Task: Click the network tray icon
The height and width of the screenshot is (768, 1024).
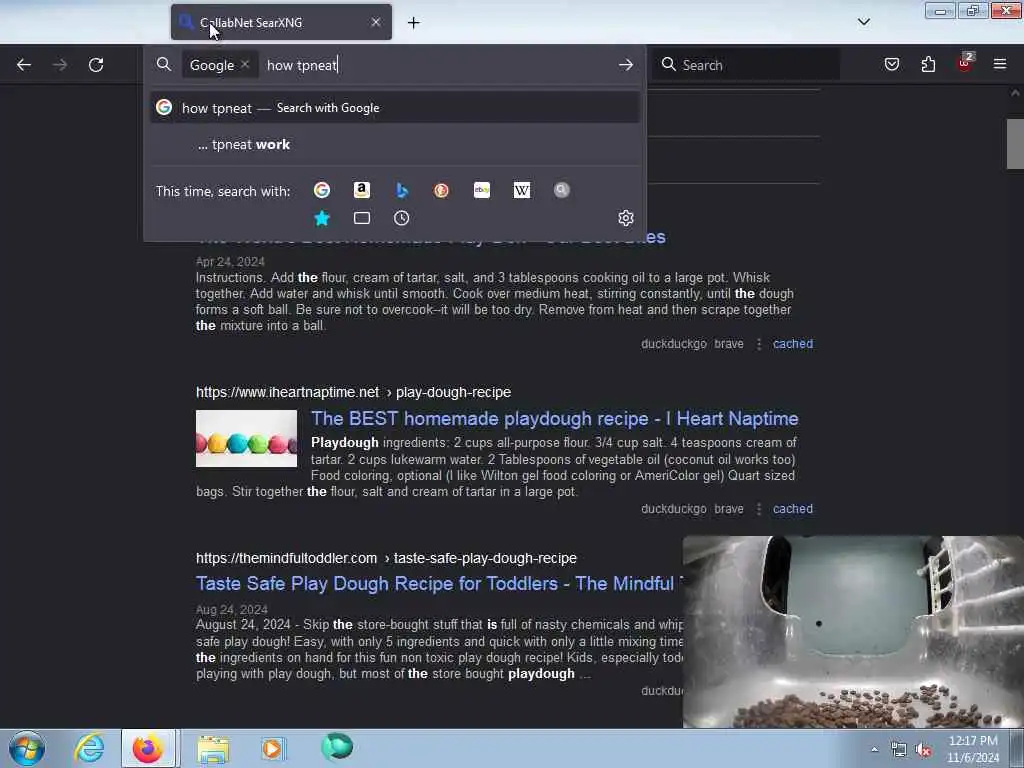Action: pos(899,750)
